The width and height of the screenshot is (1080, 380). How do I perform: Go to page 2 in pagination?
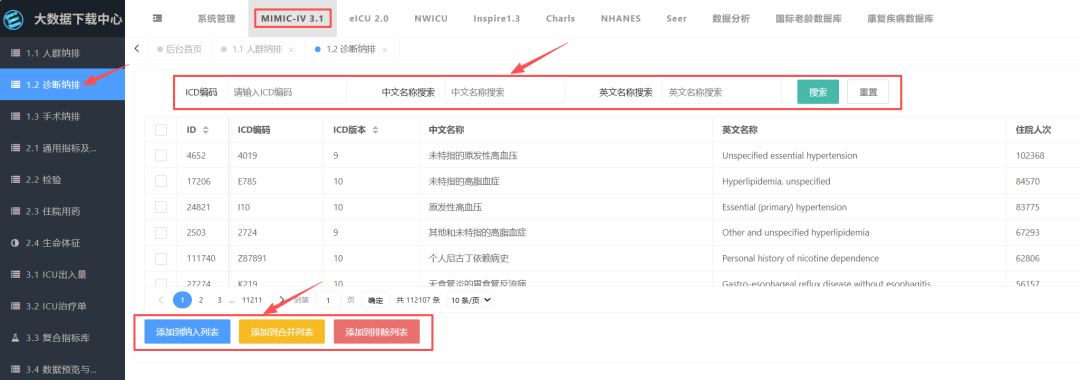click(200, 300)
